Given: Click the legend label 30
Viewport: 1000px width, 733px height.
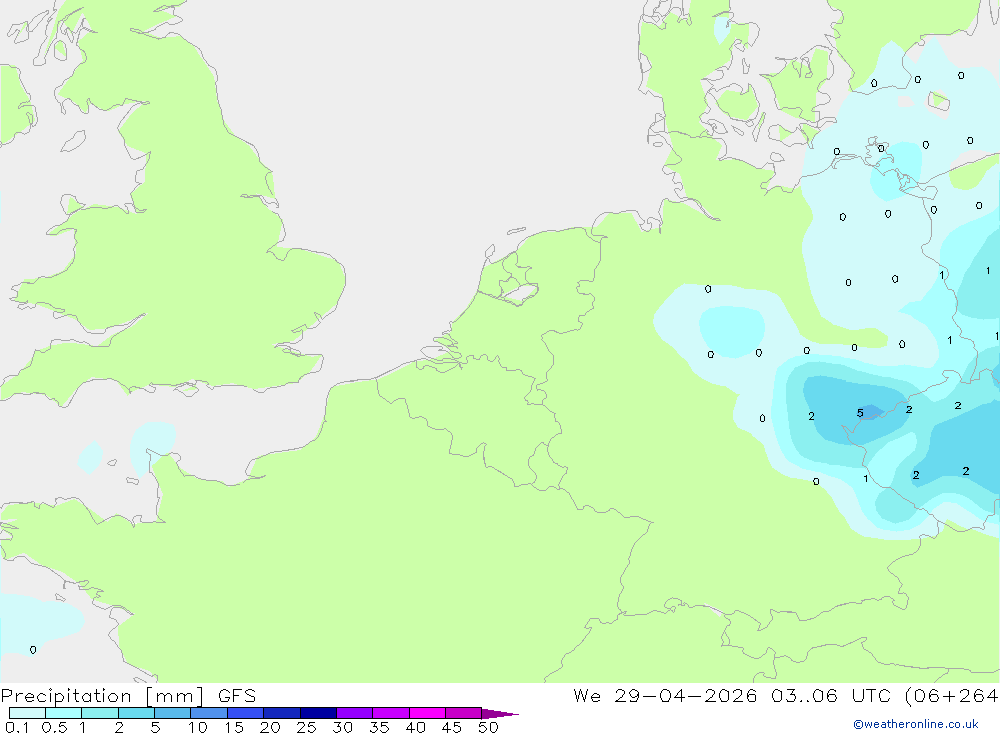Looking at the screenshot, I should tap(343, 727).
